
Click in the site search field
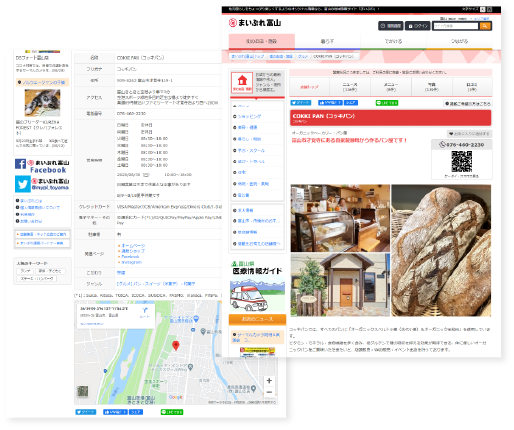(x=456, y=26)
